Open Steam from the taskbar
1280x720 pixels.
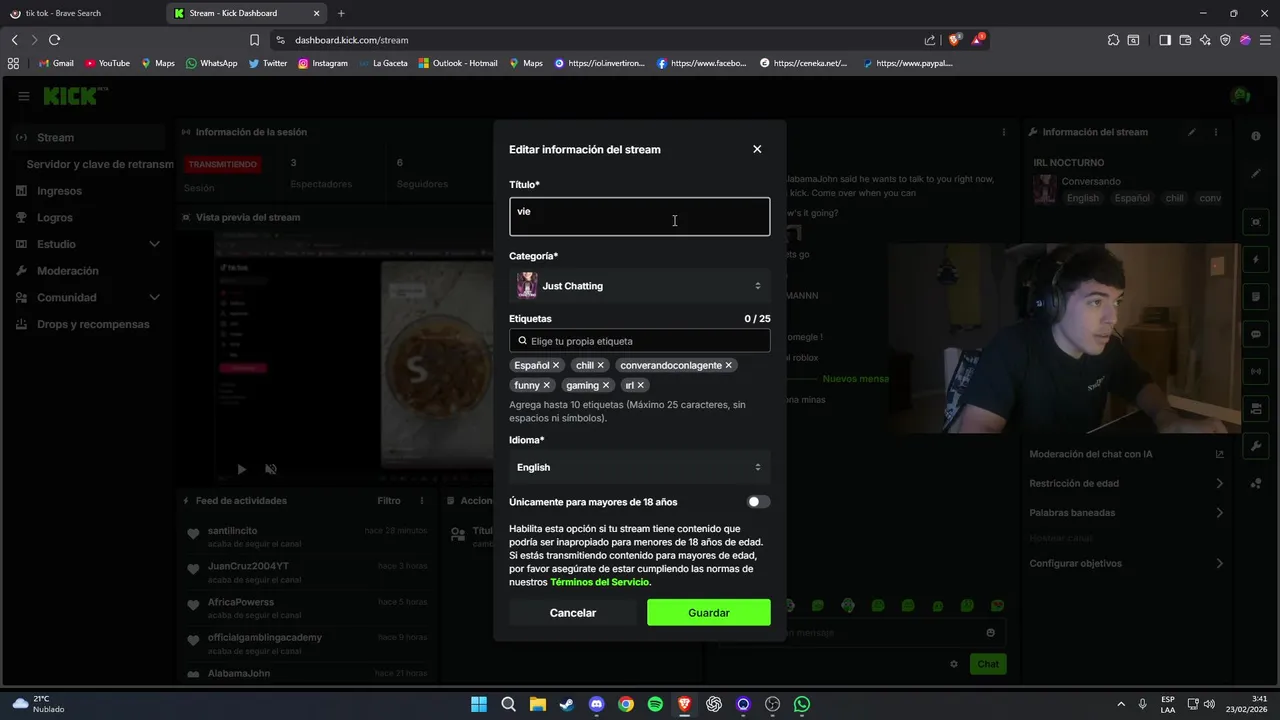[x=567, y=704]
